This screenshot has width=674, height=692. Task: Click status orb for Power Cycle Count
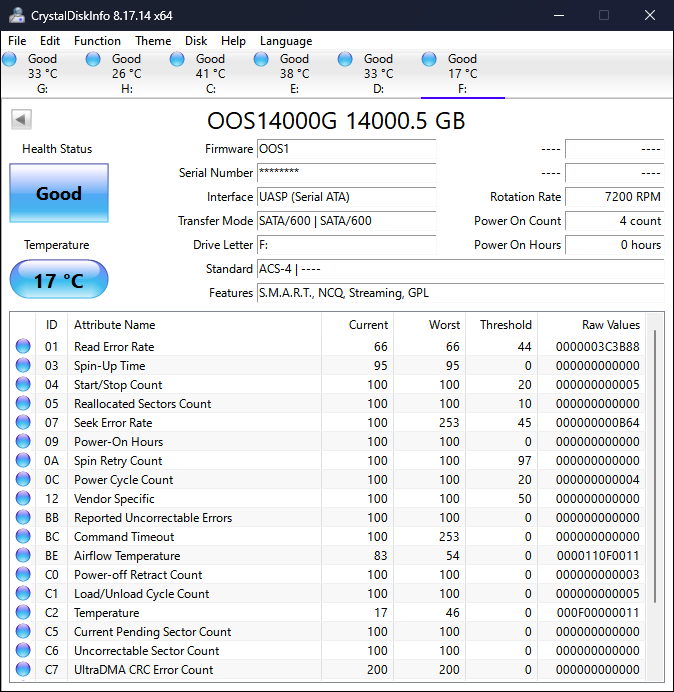[x=23, y=479]
